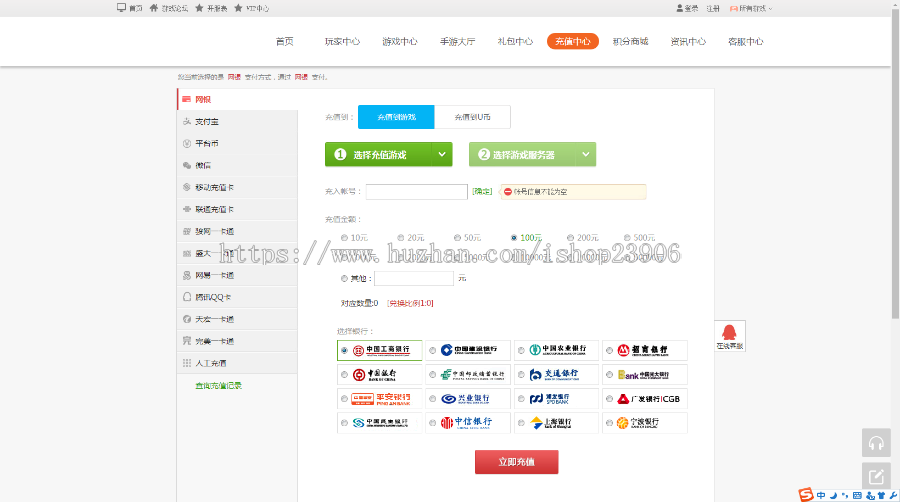Click the 支付宝 icon in sidebar
The width and height of the screenshot is (900, 502).
point(187,122)
